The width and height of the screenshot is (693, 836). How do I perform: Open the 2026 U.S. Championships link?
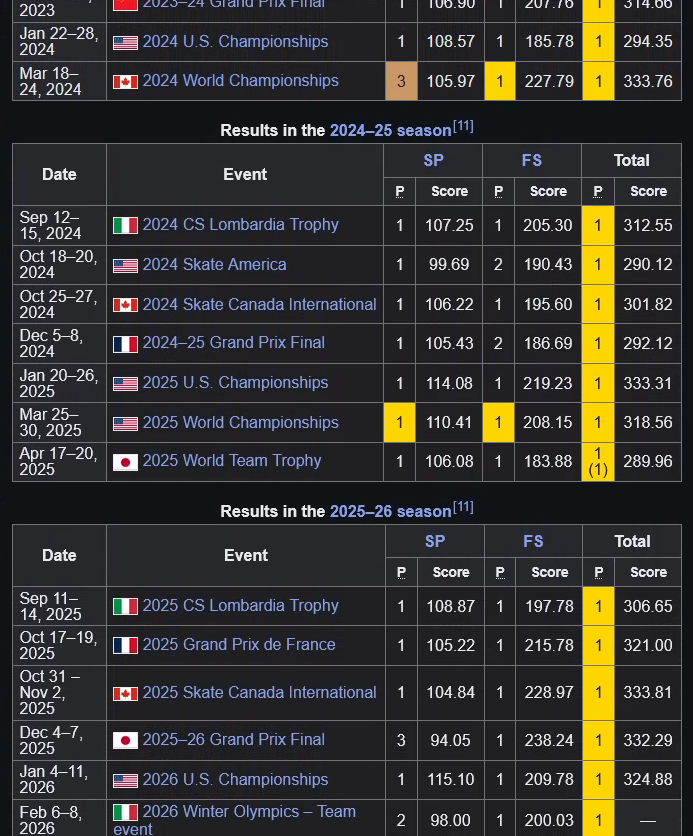coord(235,779)
